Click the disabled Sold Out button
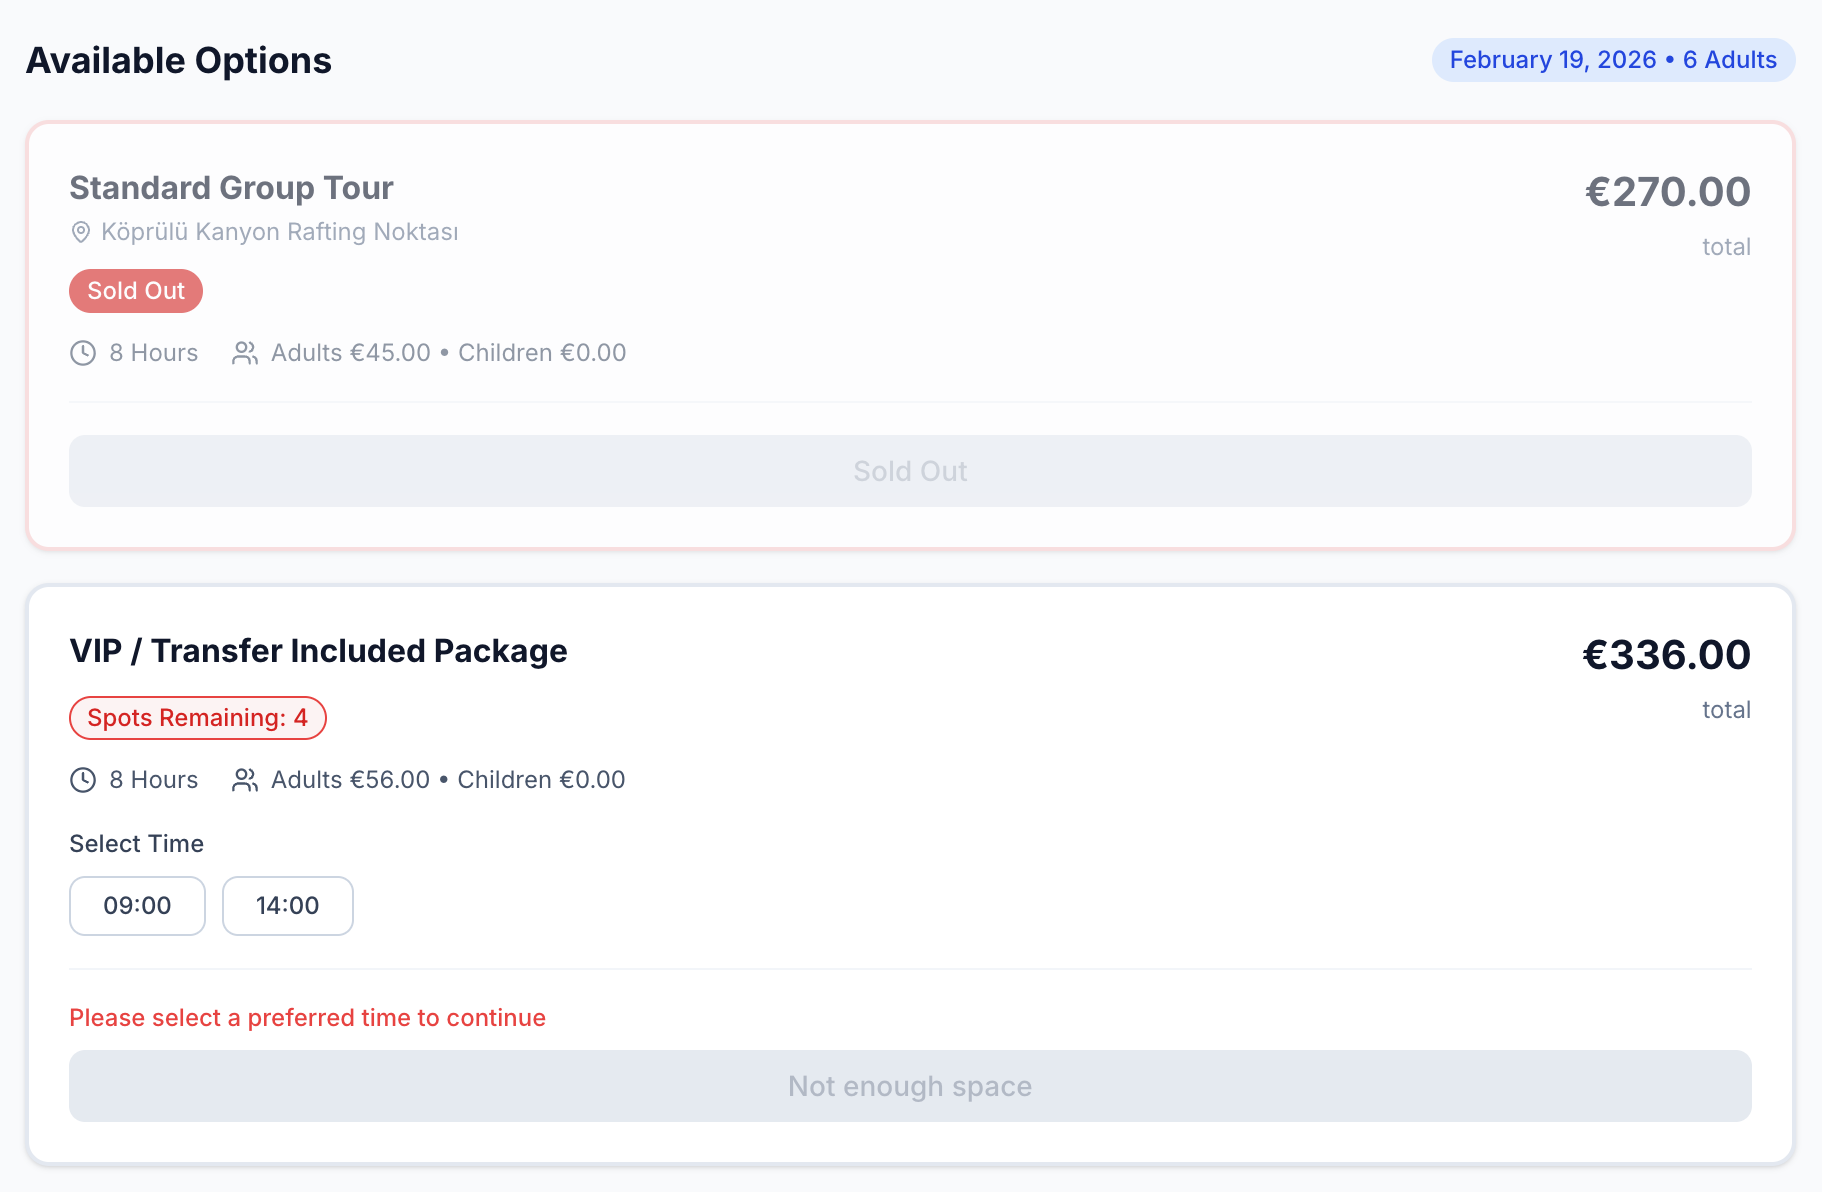1822x1192 pixels. point(910,471)
